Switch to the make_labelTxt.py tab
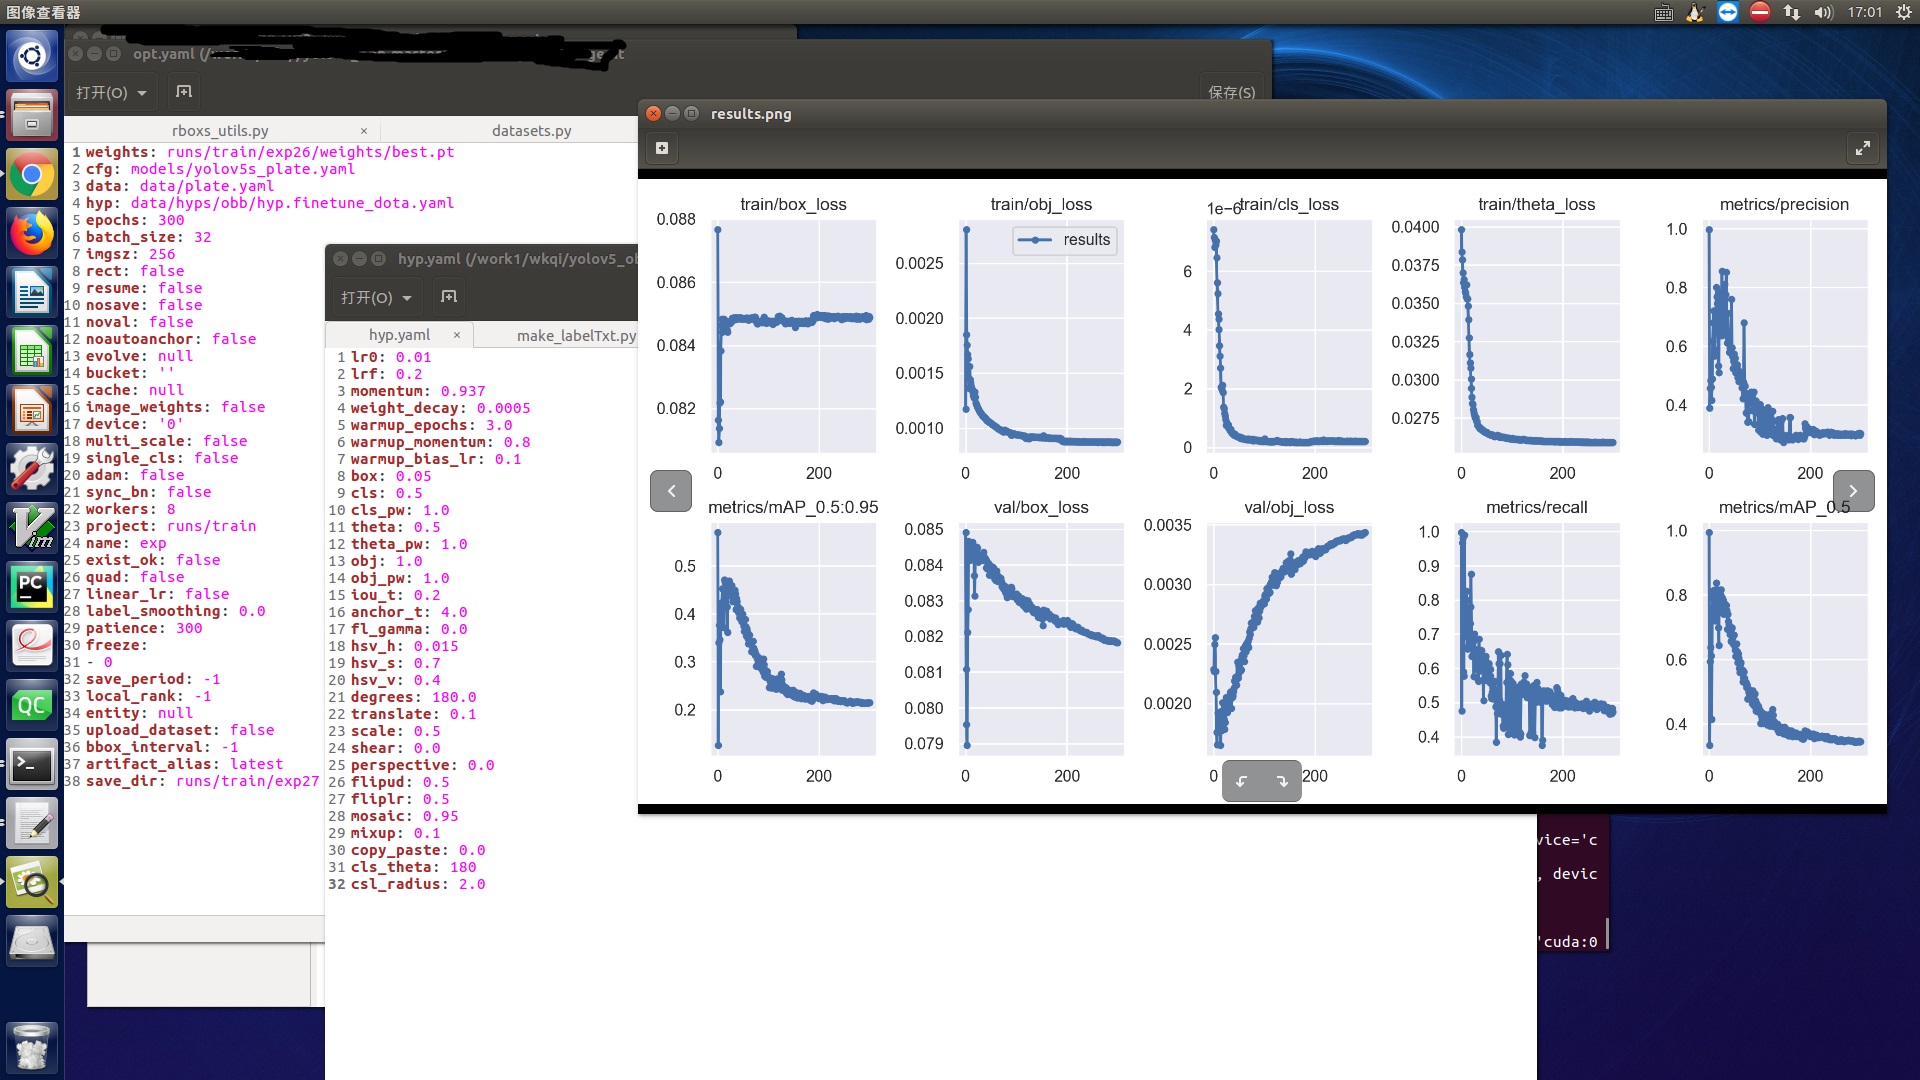The image size is (1920, 1080). pos(576,335)
